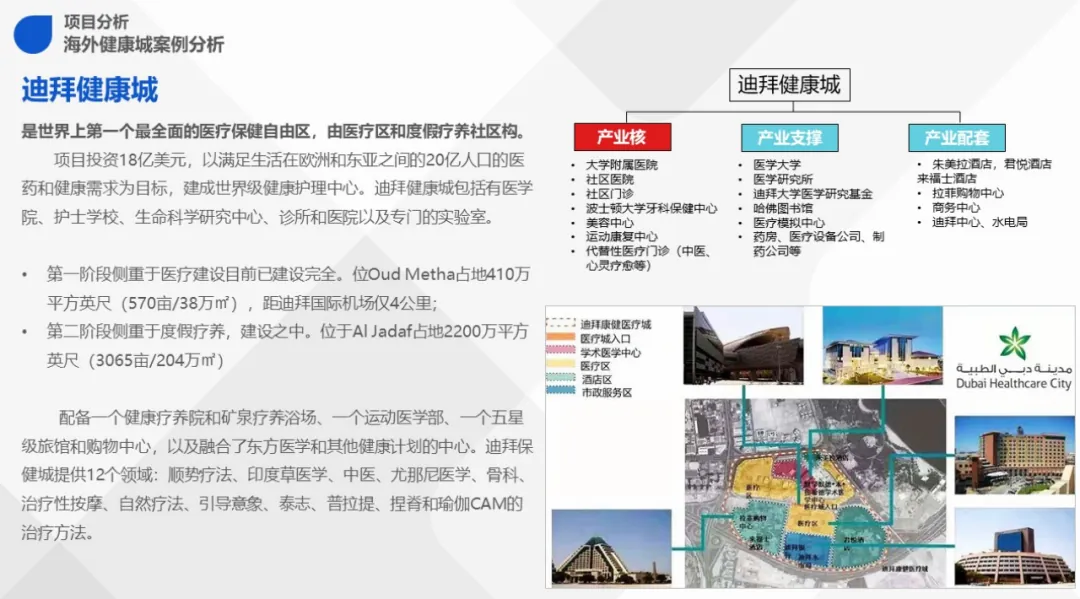Screen dimensions: 1080x599
Task: Open the curved dark building photo
Action: pos(743,345)
